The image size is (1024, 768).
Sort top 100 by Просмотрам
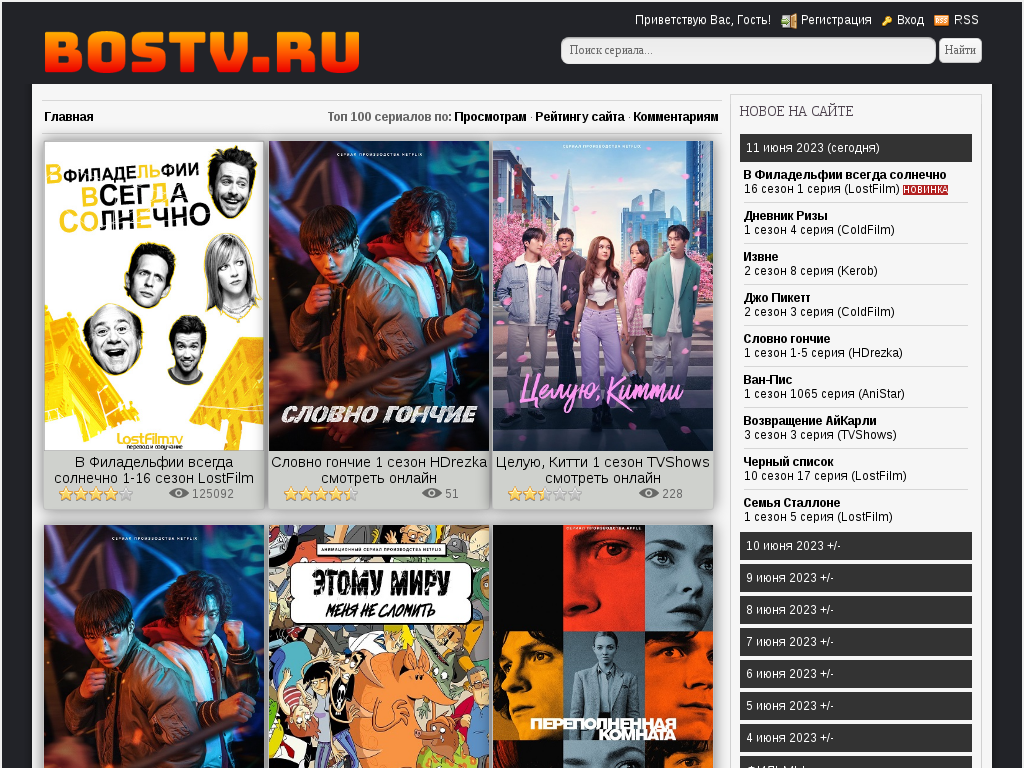[490, 117]
